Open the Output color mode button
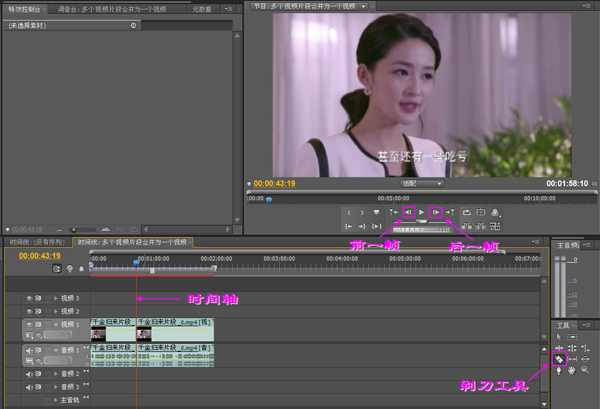Image resolution: width=600 pixels, height=409 pixels. coord(495,212)
